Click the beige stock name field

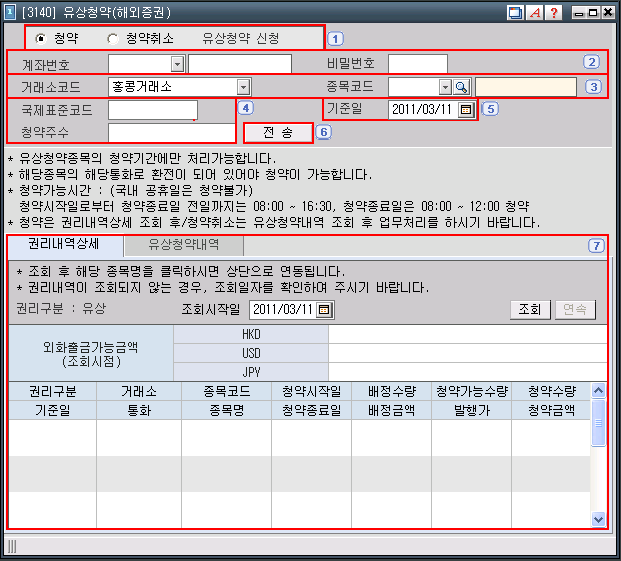coord(526,87)
